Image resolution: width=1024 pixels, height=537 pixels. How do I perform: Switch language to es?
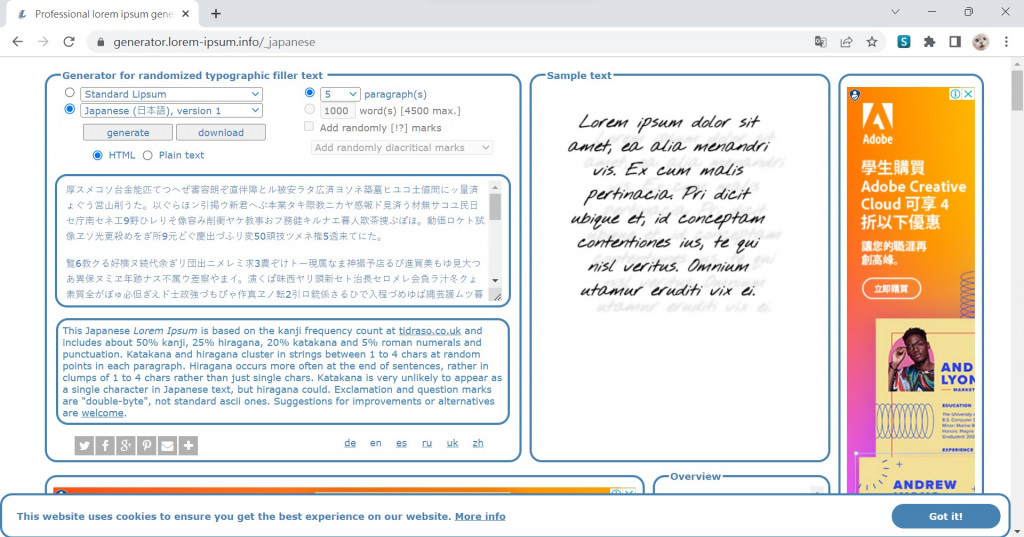point(401,443)
